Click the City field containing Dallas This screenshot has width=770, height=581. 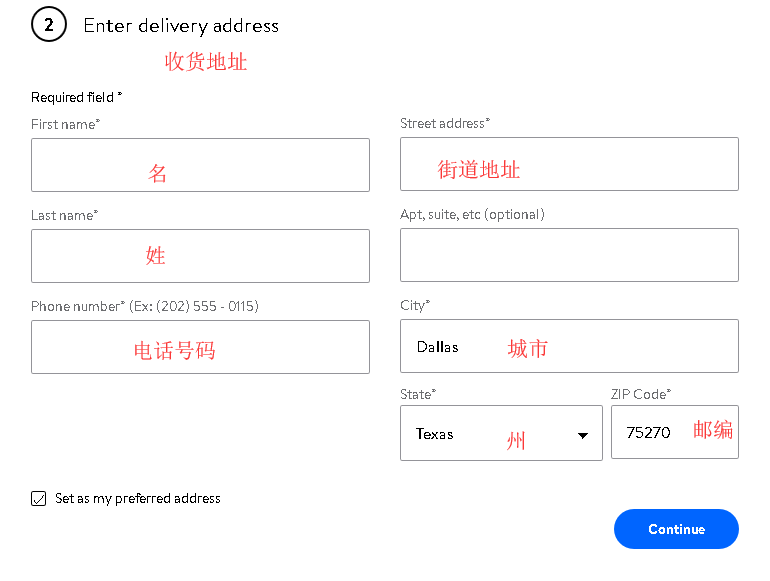click(569, 346)
